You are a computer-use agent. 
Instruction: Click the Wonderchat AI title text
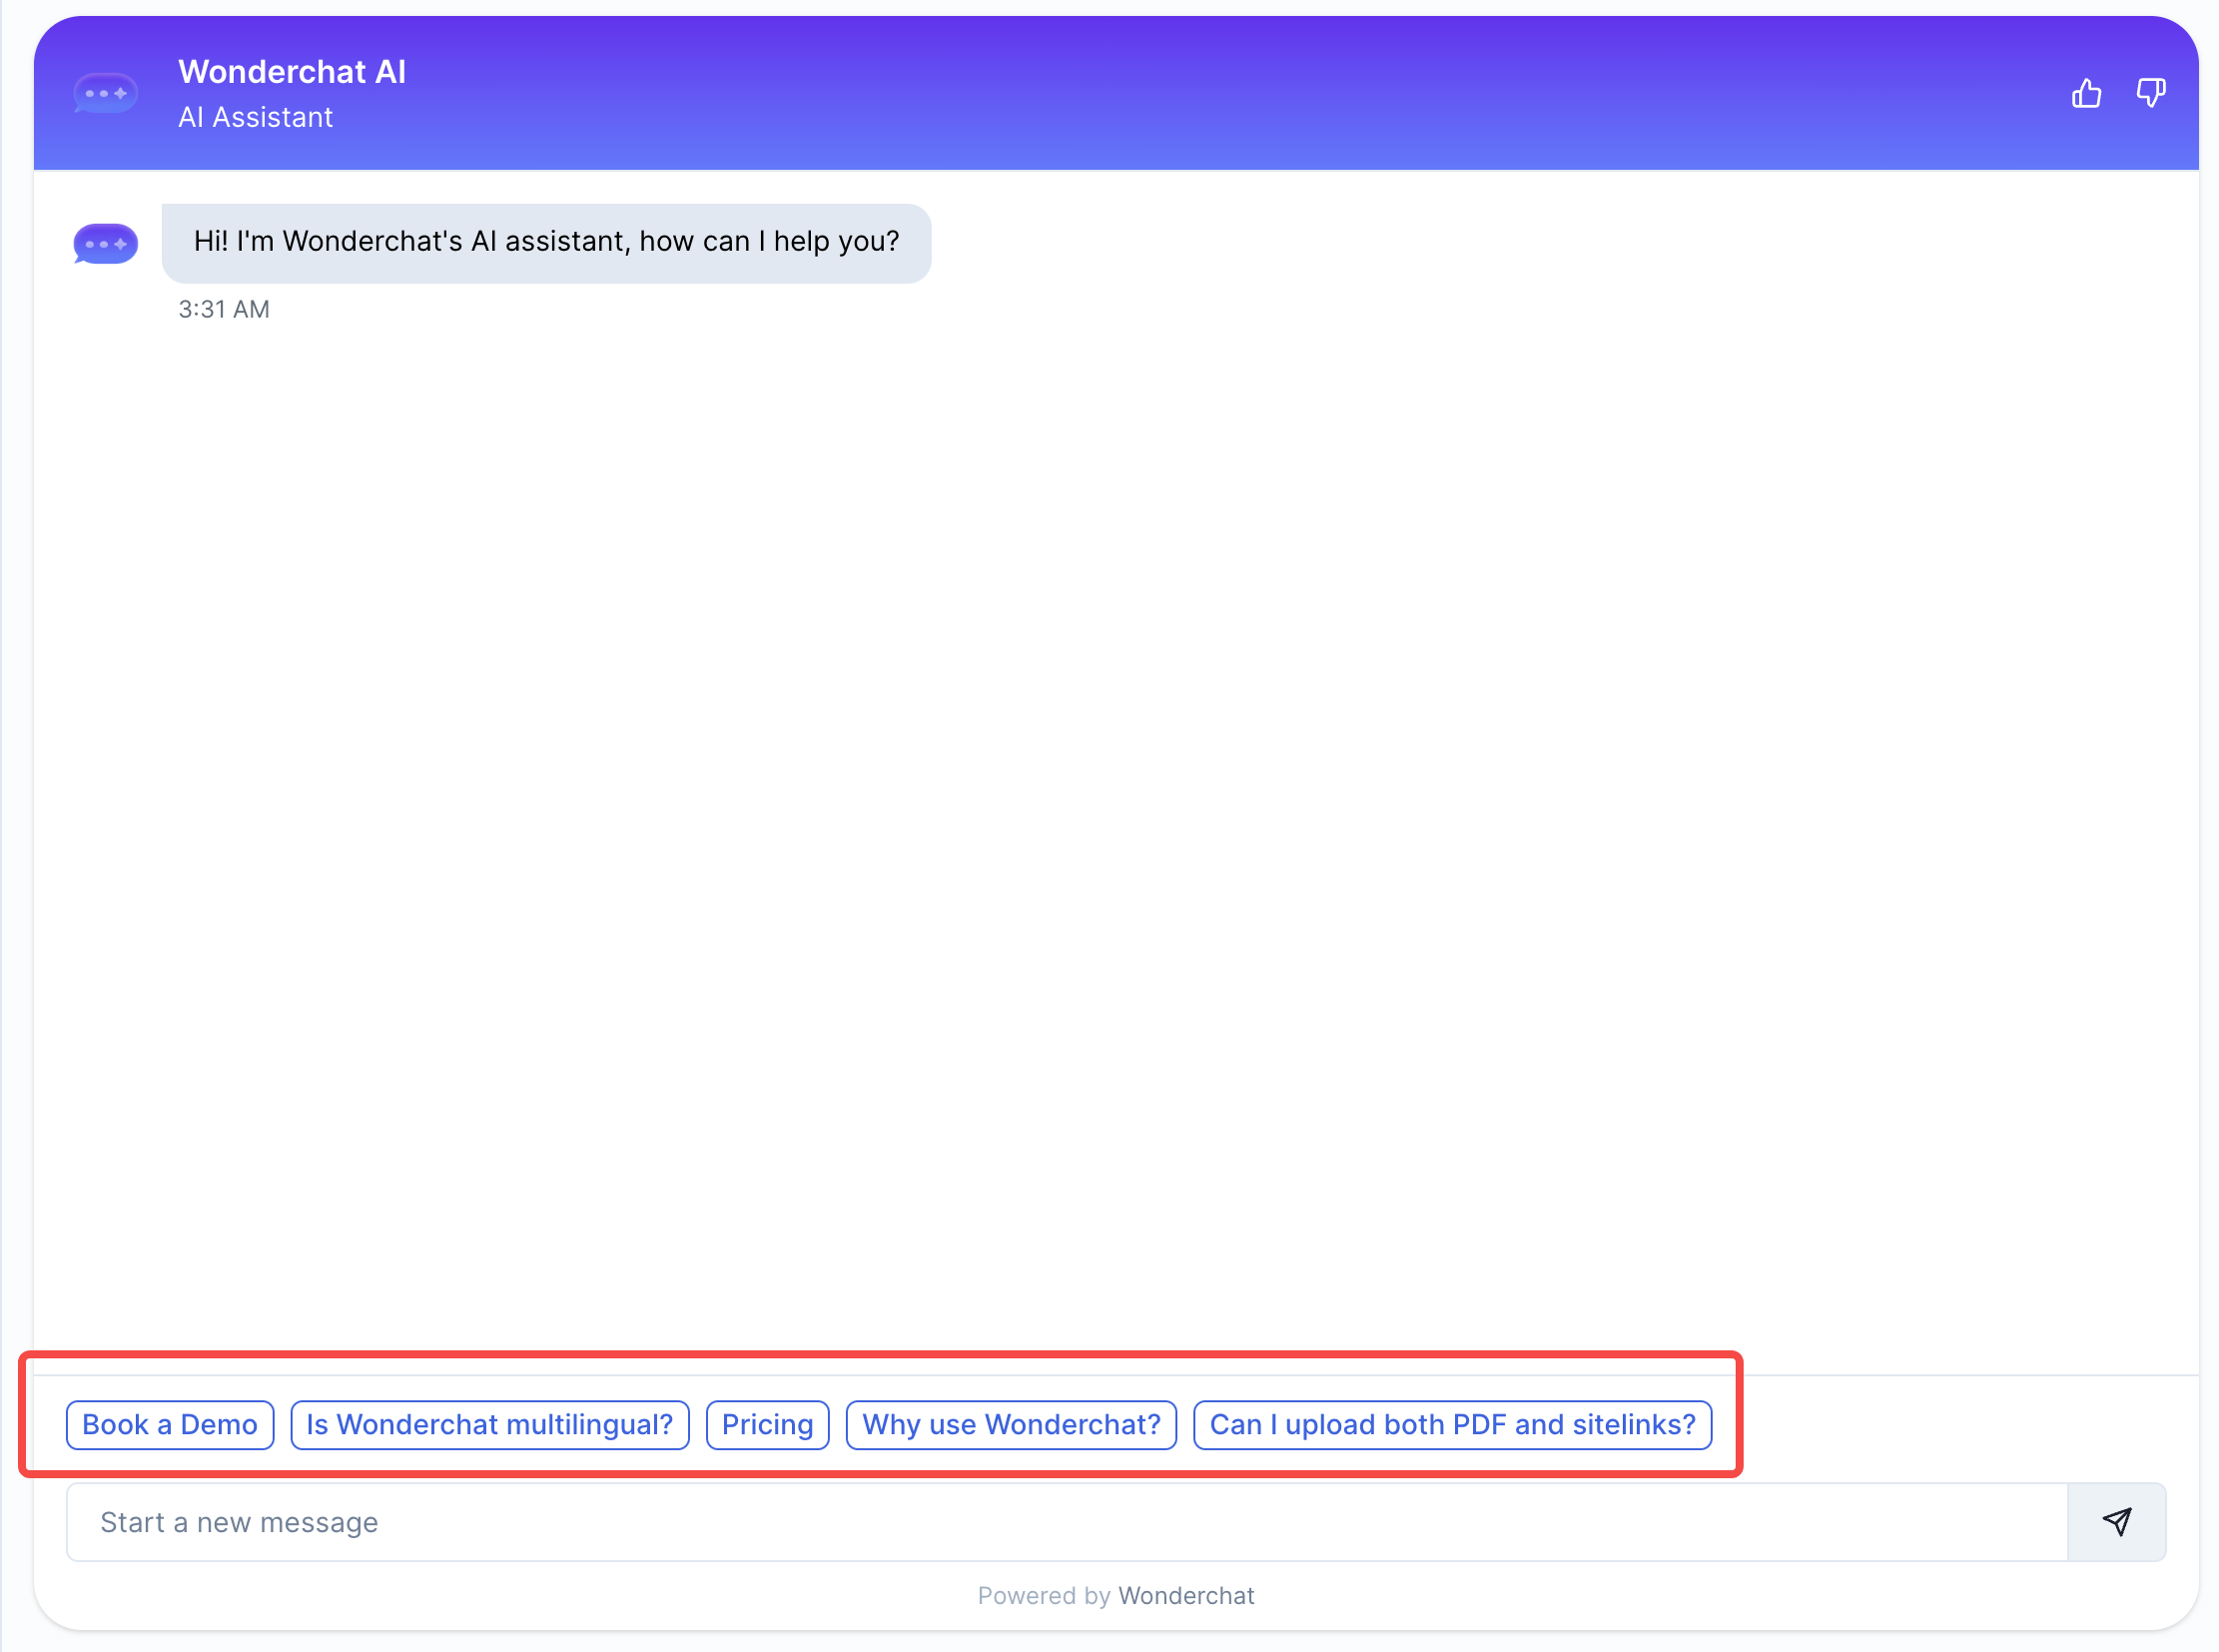click(x=292, y=72)
